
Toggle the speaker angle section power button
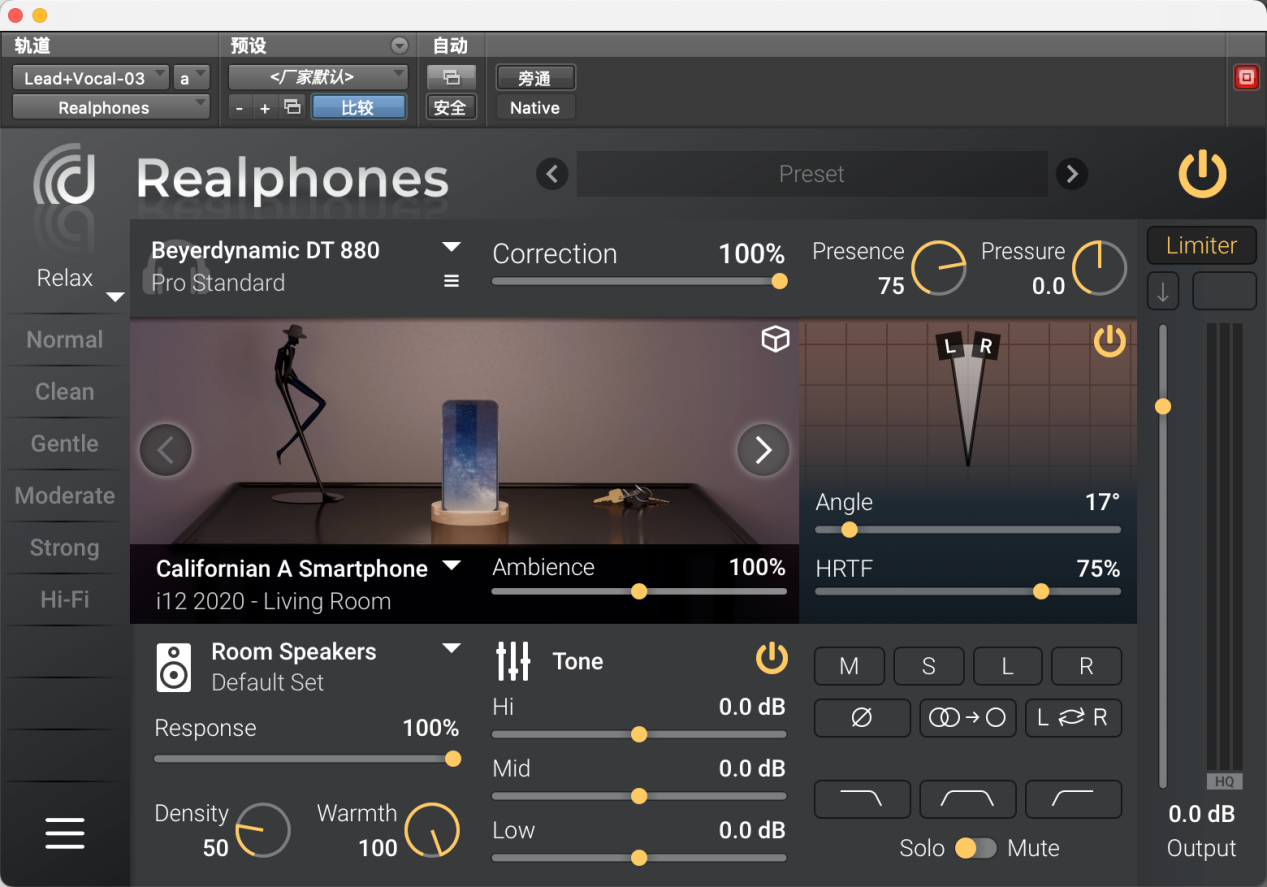tap(1109, 341)
